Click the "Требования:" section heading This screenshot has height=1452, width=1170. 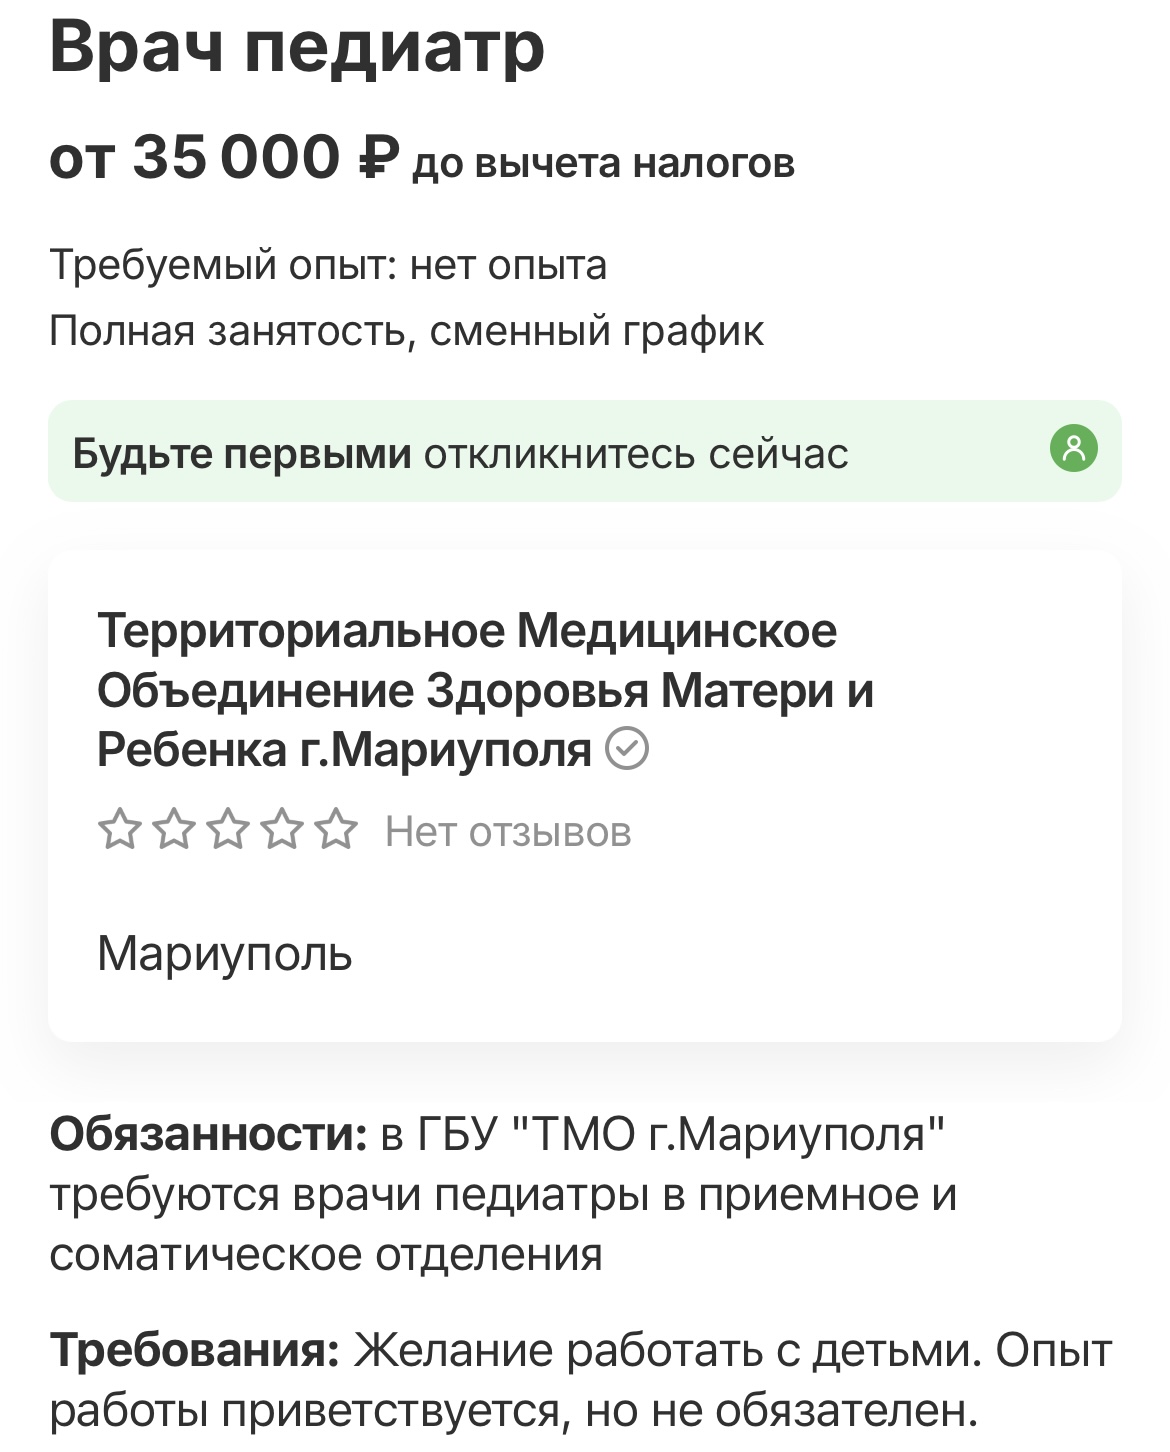(194, 1351)
